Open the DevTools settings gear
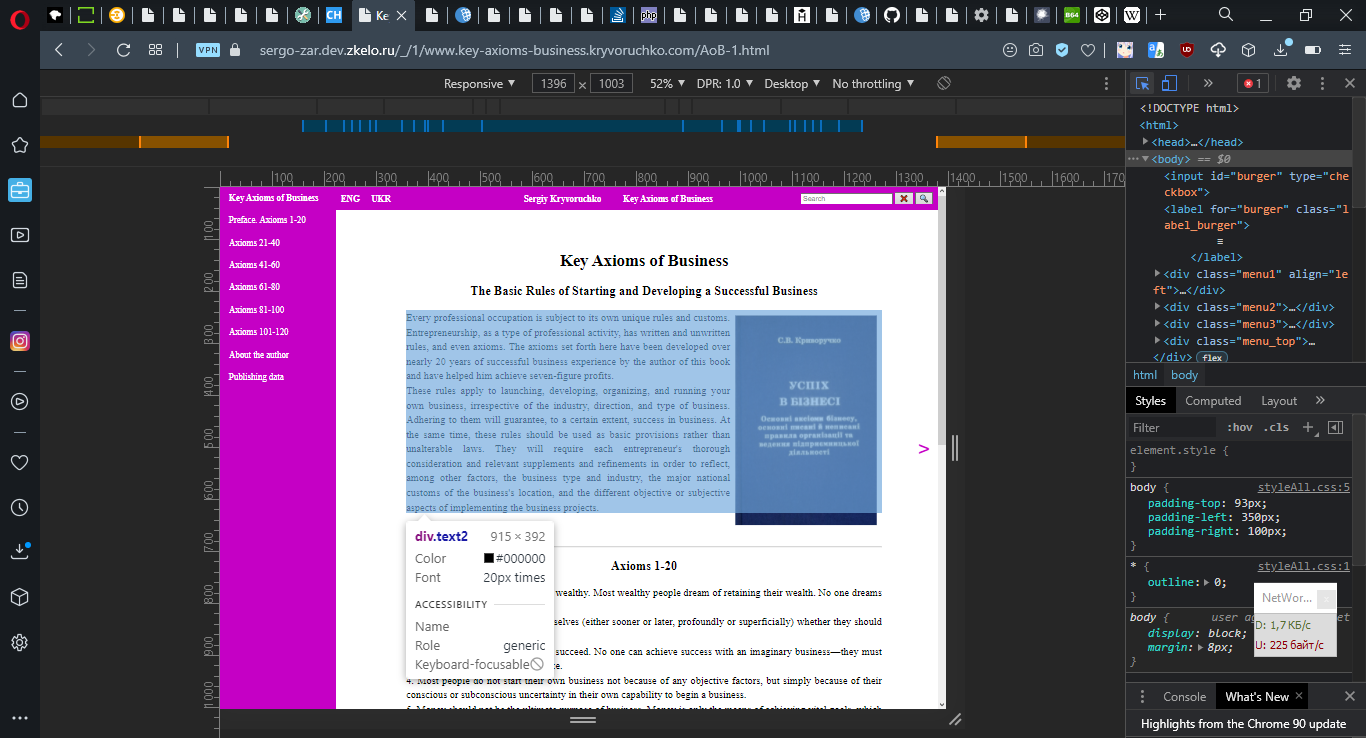 tap(1294, 84)
